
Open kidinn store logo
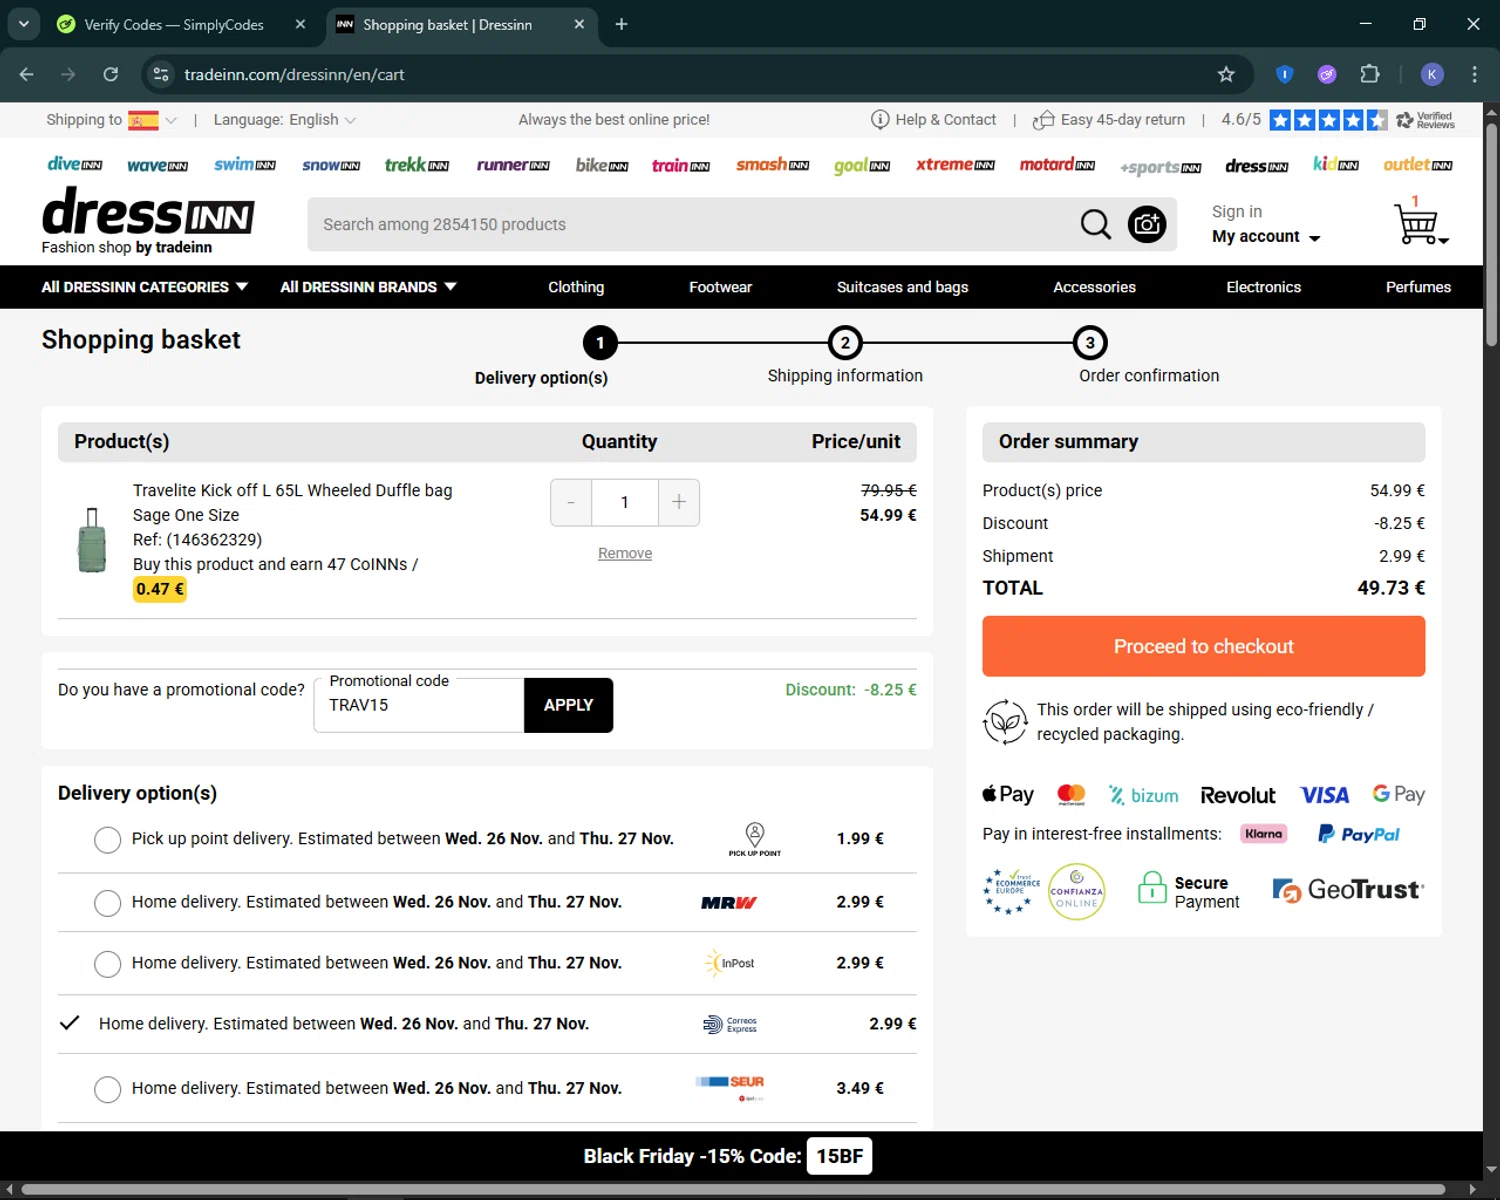tap(1336, 165)
